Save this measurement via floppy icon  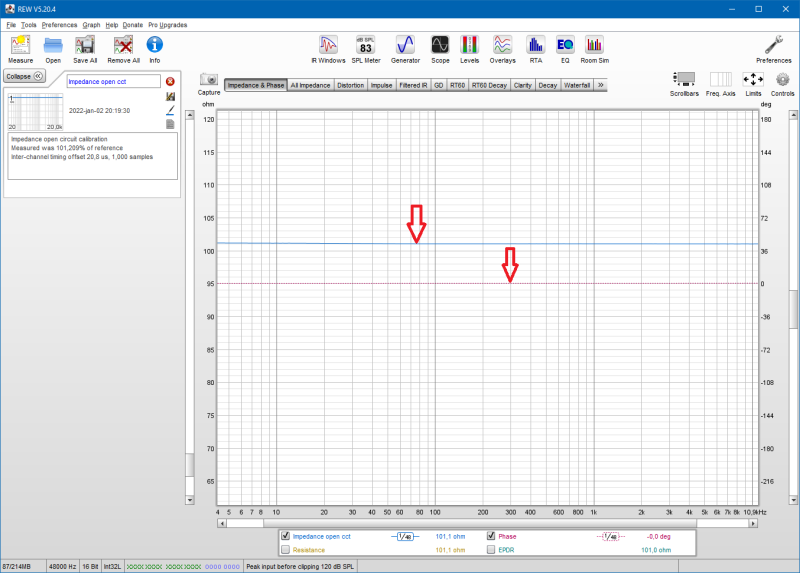(170, 96)
